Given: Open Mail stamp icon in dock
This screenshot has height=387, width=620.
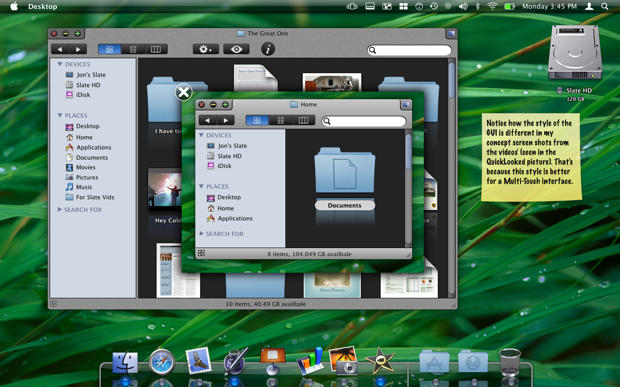Looking at the screenshot, I should pyautogui.click(x=198, y=361).
